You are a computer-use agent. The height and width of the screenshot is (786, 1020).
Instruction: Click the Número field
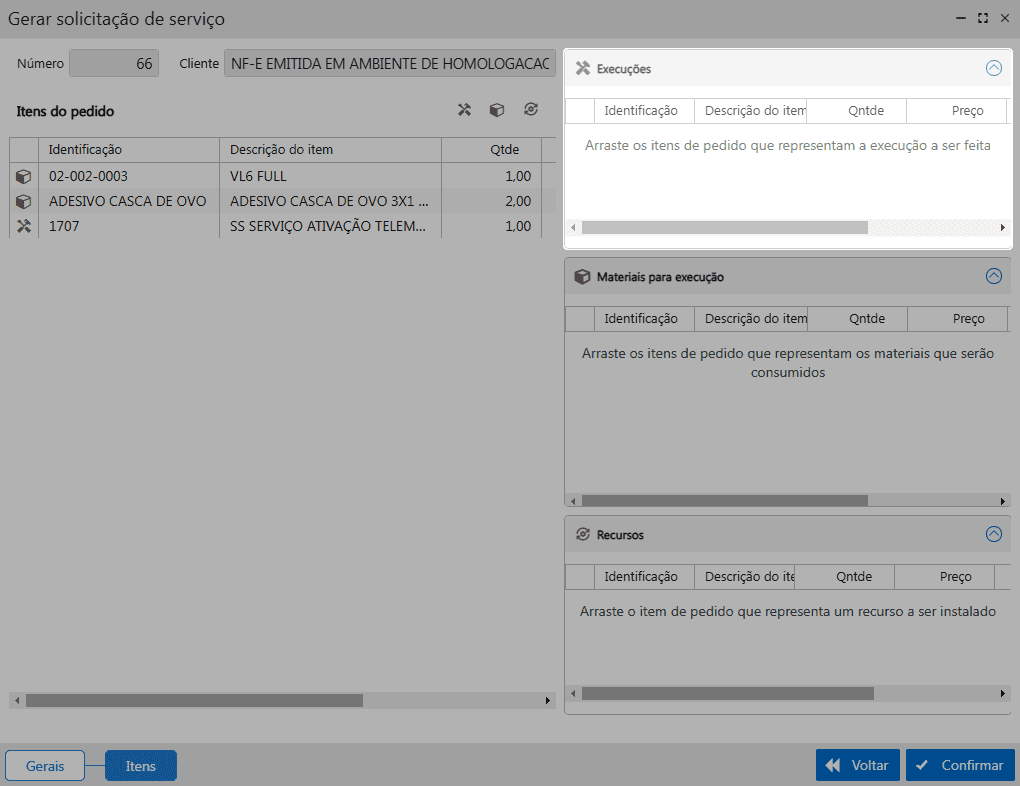point(113,64)
